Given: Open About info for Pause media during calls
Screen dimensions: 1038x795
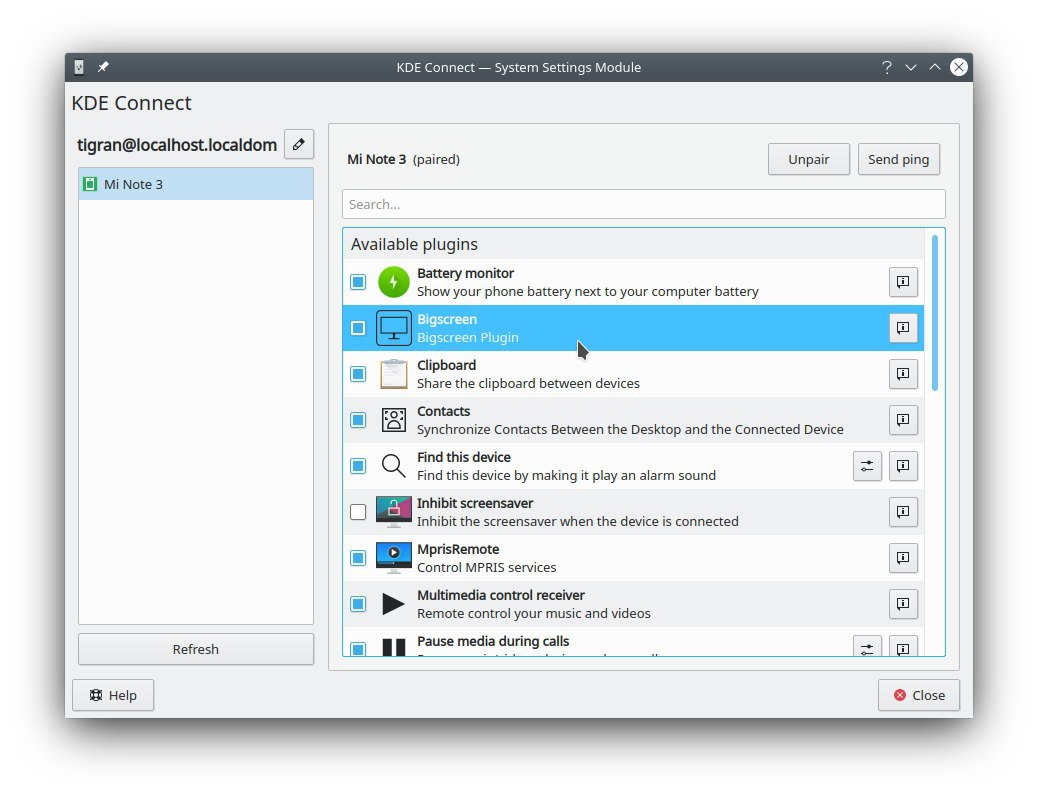Looking at the screenshot, I should [903, 647].
